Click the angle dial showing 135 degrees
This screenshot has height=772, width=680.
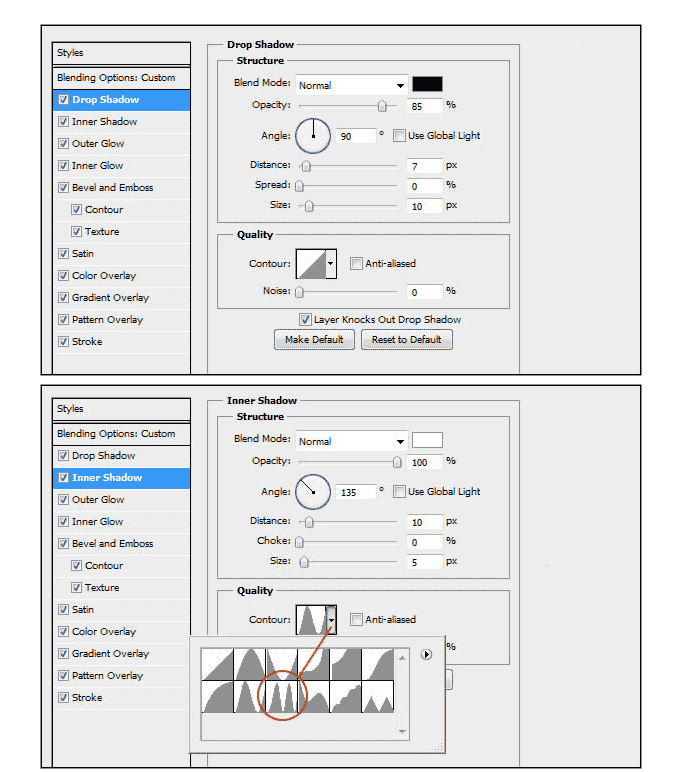point(313,491)
